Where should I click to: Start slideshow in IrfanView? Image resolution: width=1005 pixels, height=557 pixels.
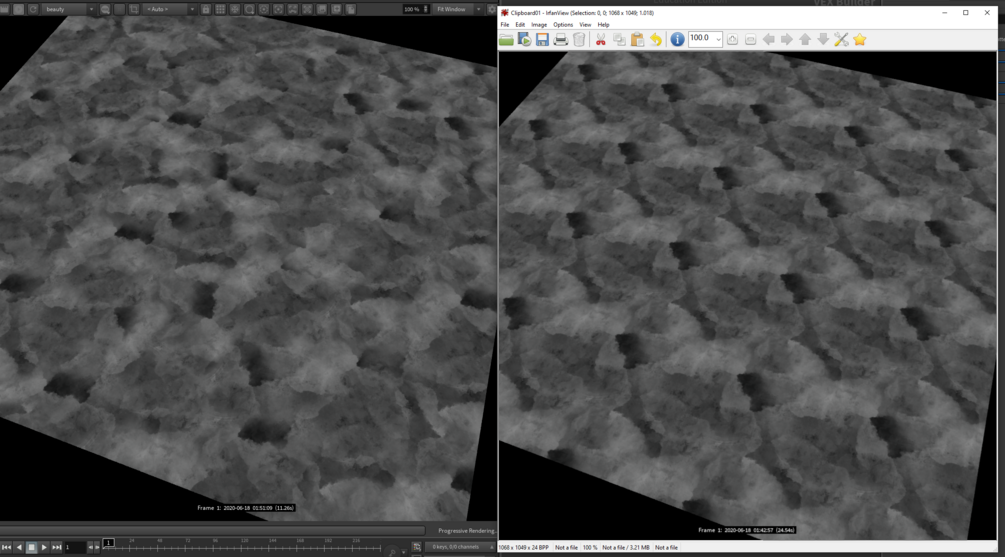(x=524, y=40)
